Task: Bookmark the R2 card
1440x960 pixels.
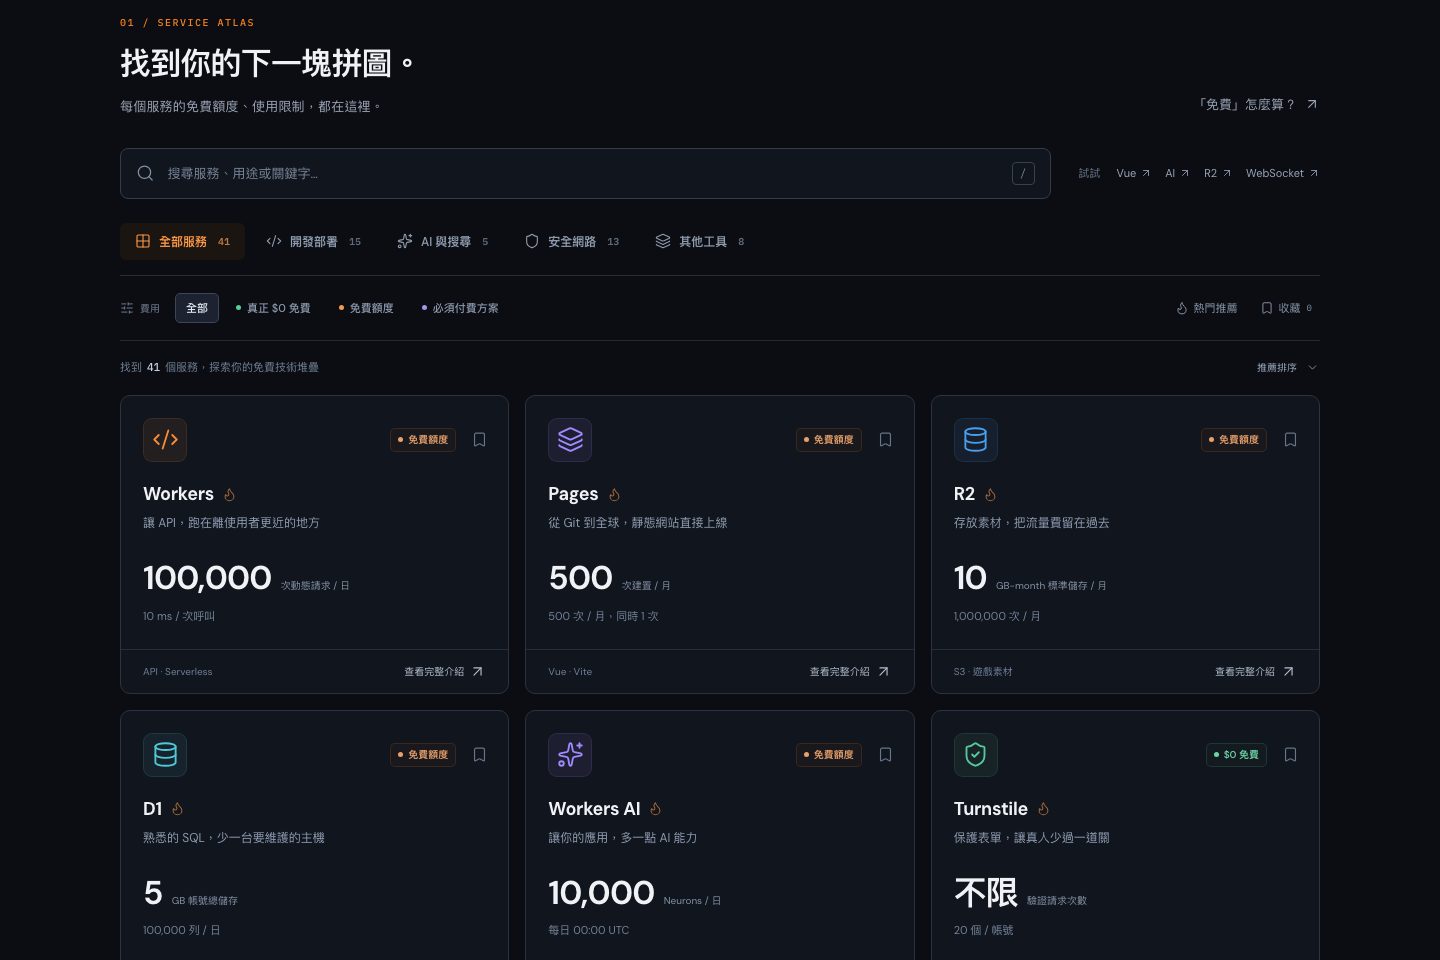Action: pos(1290,439)
